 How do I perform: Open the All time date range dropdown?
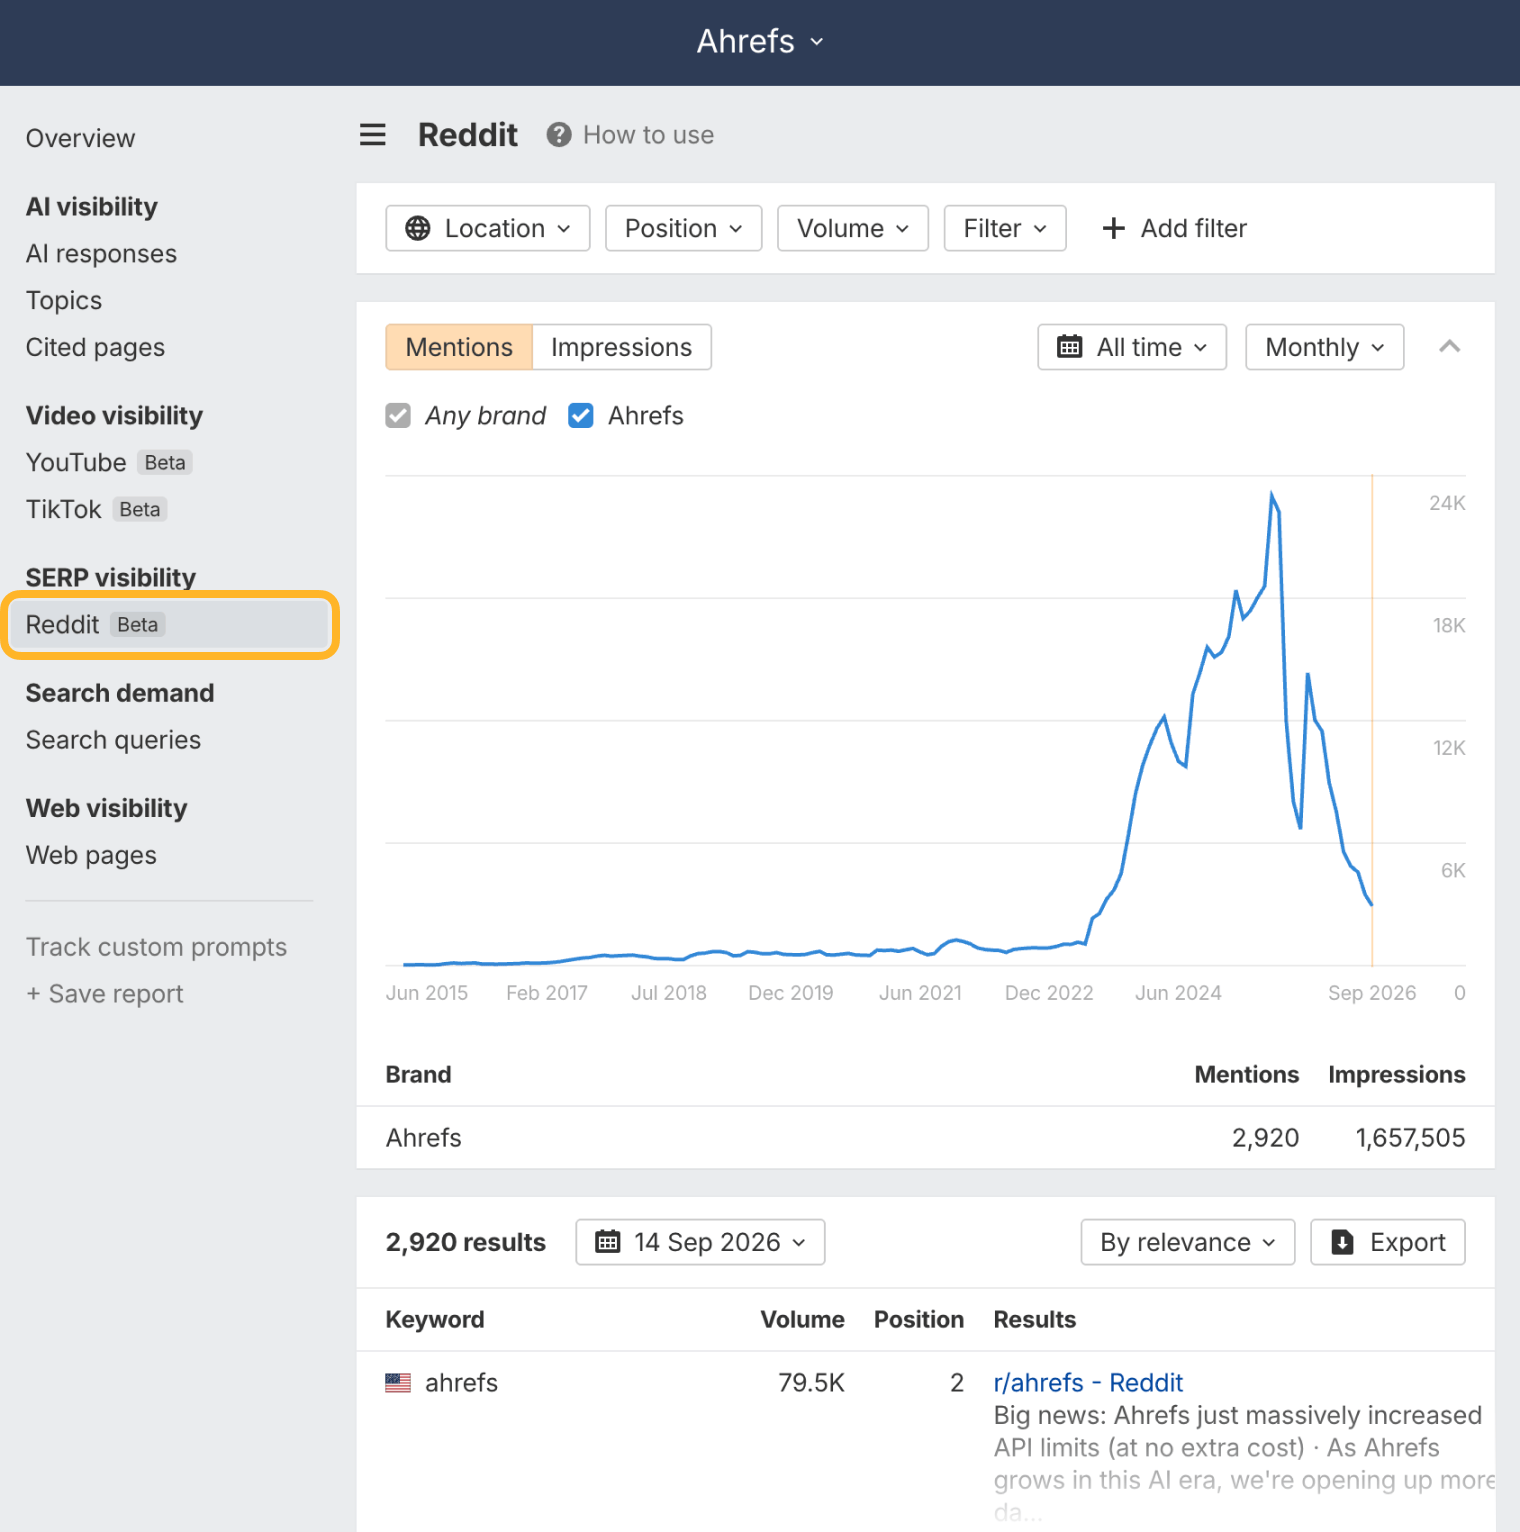[x=1132, y=347]
